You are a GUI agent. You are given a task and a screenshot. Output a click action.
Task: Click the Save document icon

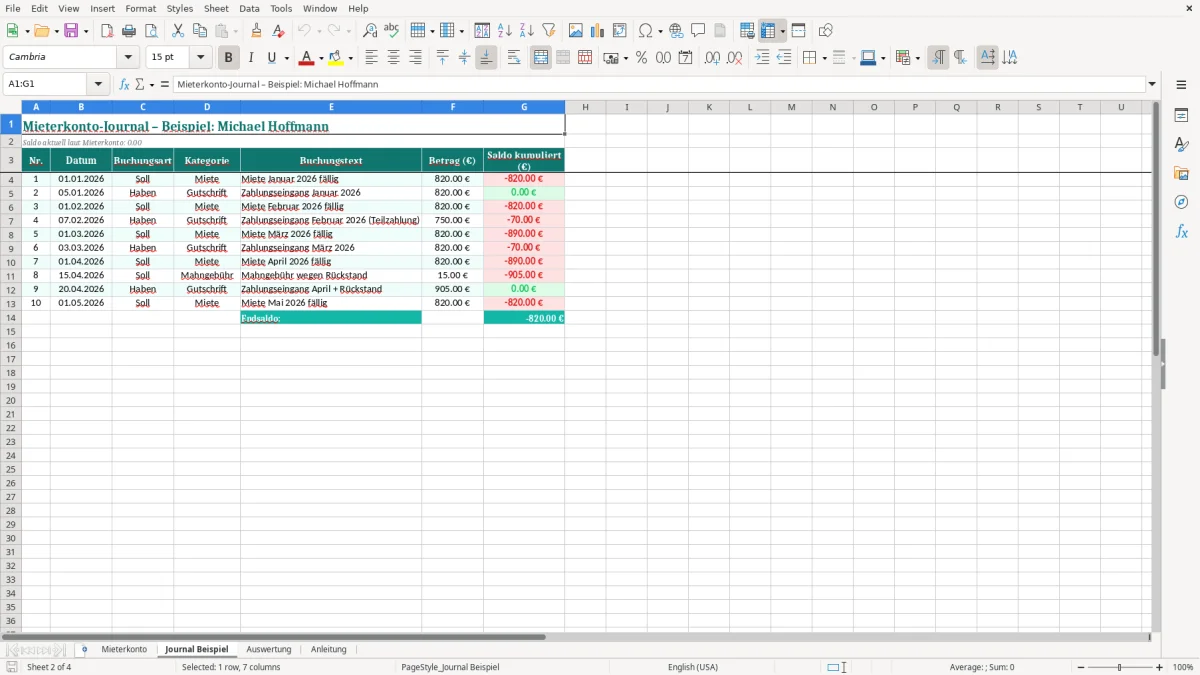tap(71, 31)
